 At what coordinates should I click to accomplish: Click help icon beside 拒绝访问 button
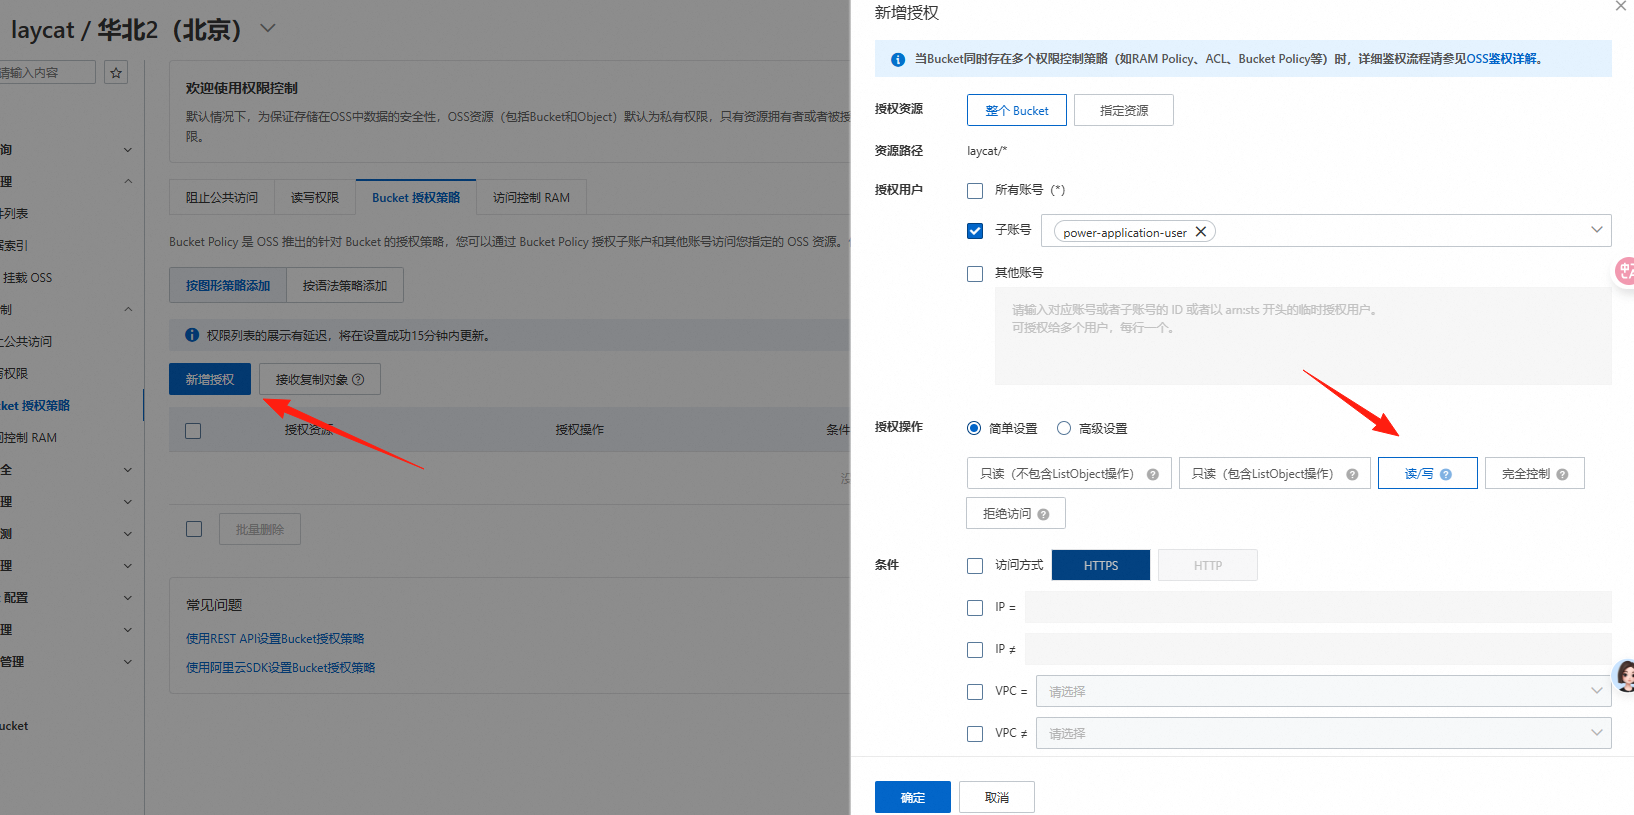1044,514
